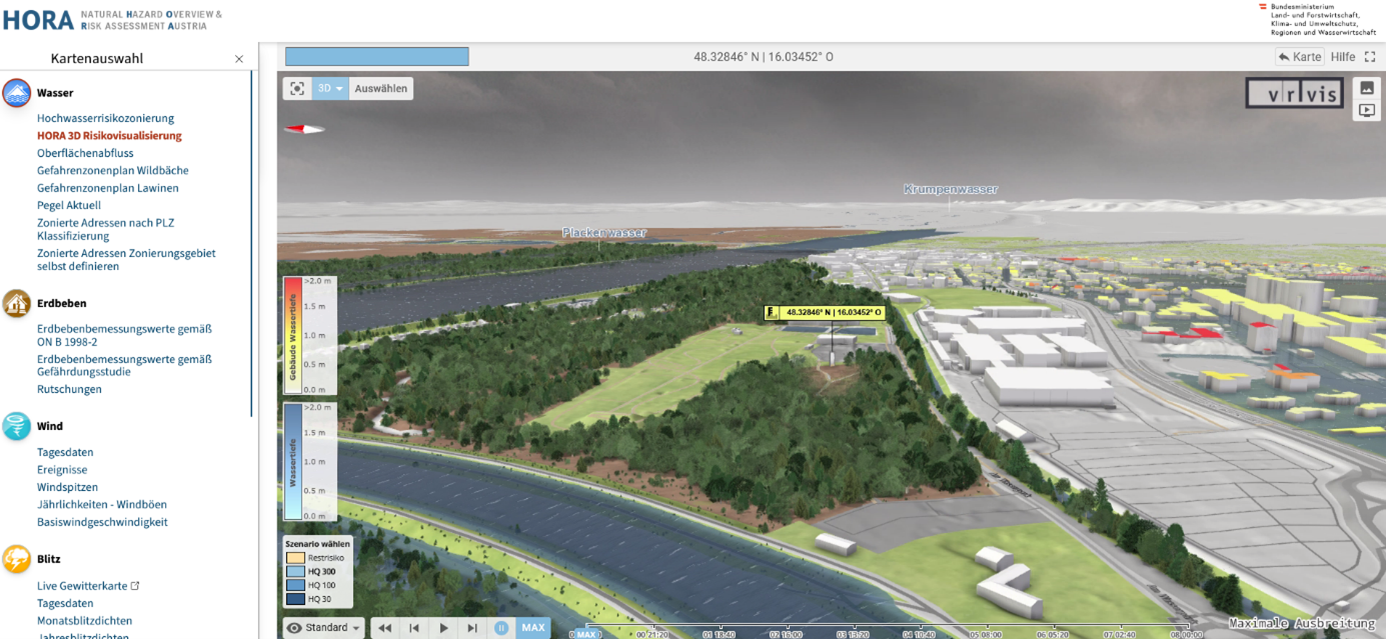Click the location marker flag icon
Screen dimensions: 1386x639
point(771,312)
